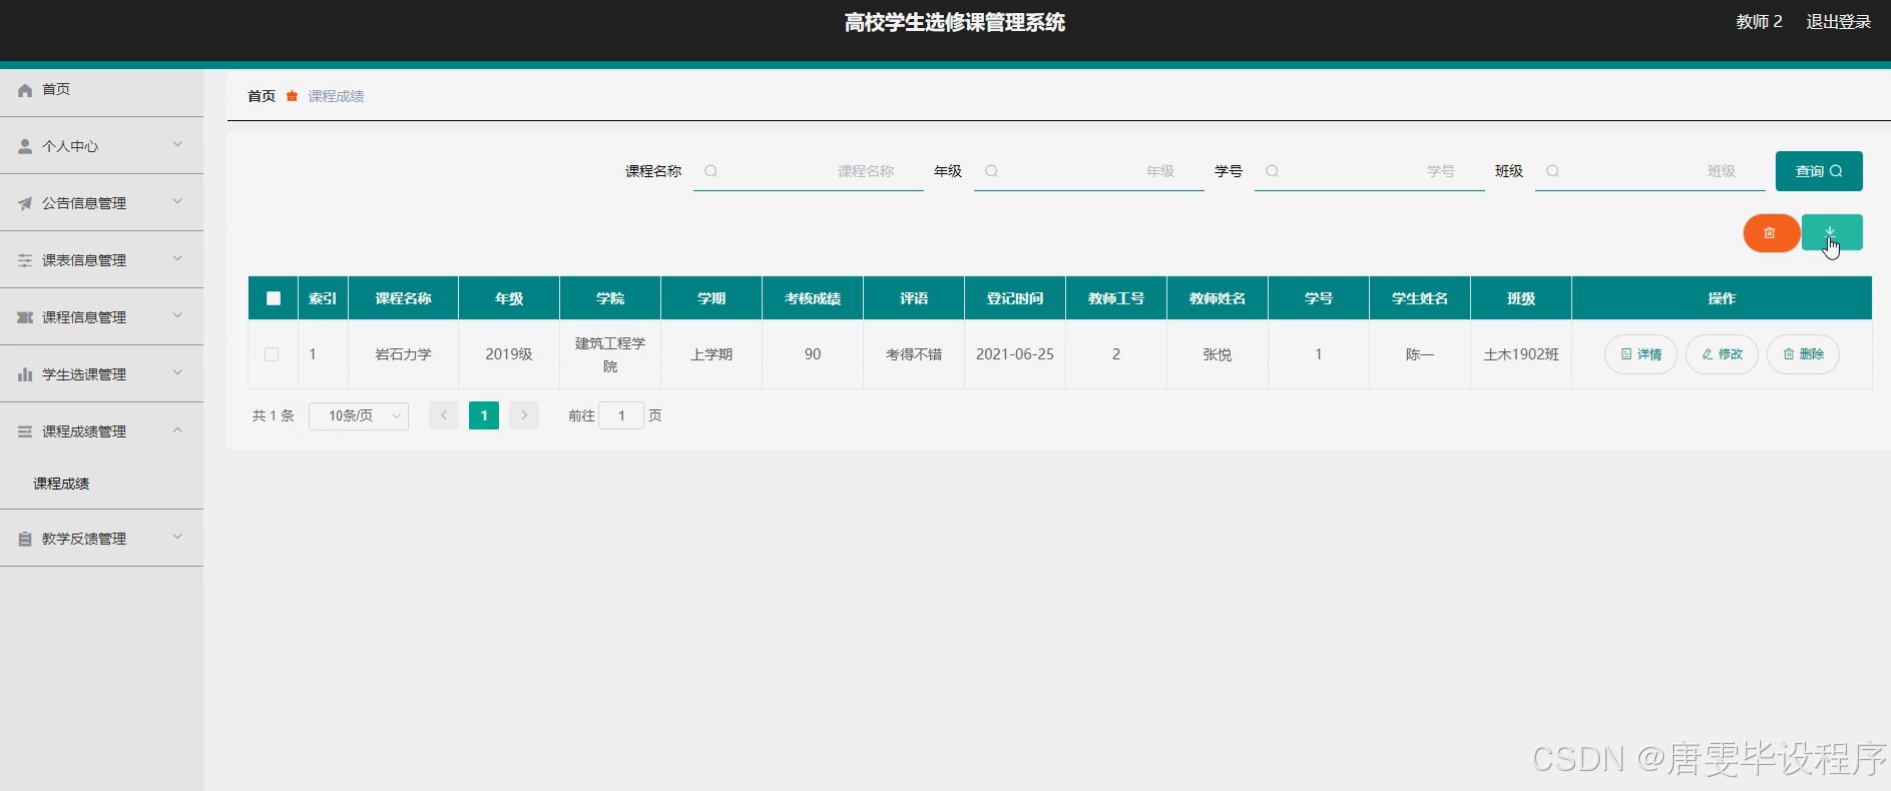This screenshot has height=791, width=1891.
Task: Click the paper-plane icon beside 公告信息管理
Action: [25, 203]
